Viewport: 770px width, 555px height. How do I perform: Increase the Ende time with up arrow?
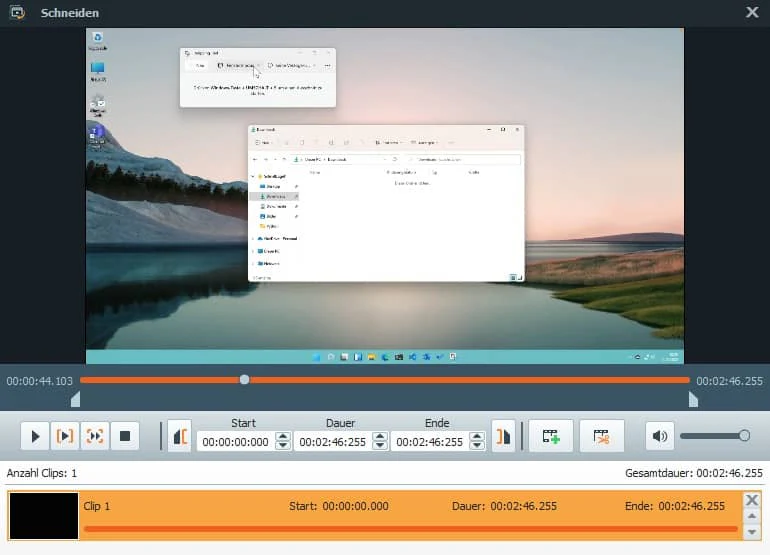point(476,436)
